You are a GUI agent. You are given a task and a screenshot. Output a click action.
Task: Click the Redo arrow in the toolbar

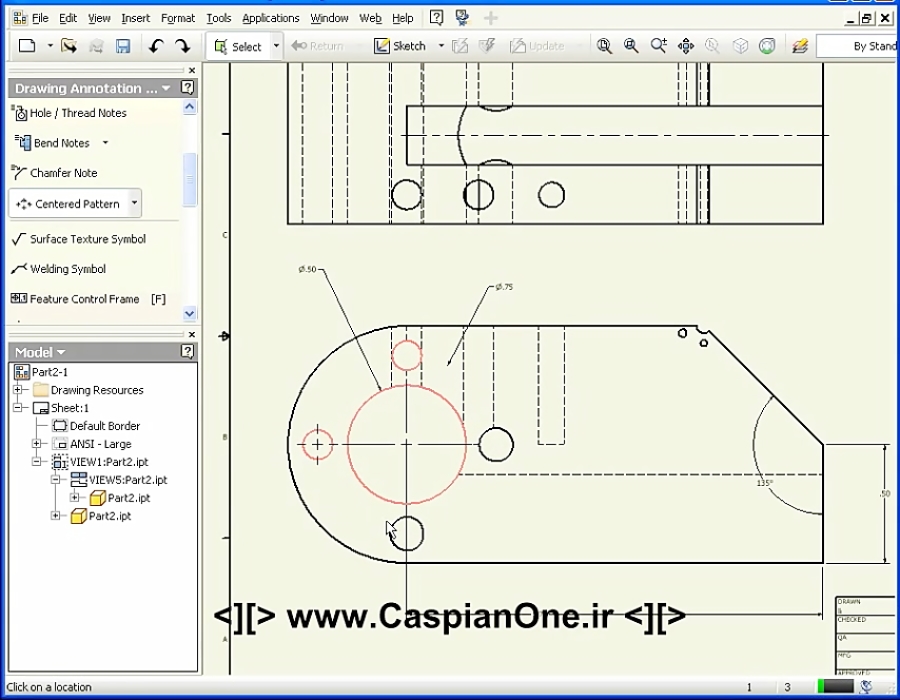point(182,45)
